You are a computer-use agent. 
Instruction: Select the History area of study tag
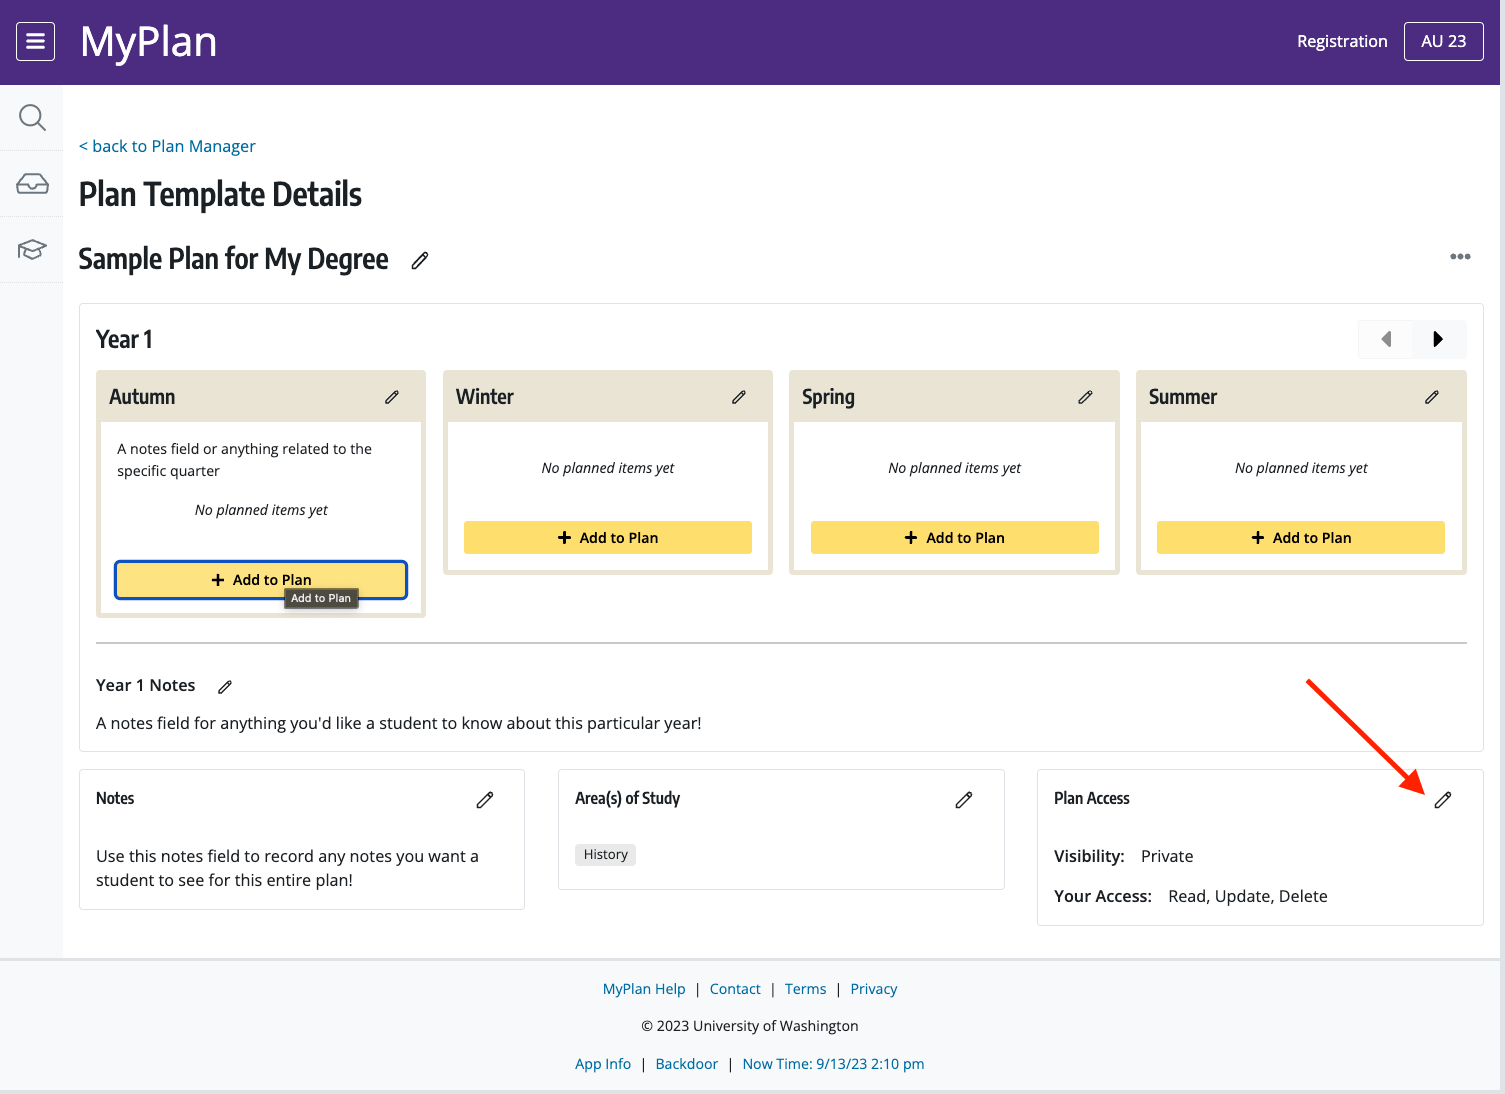tap(606, 855)
